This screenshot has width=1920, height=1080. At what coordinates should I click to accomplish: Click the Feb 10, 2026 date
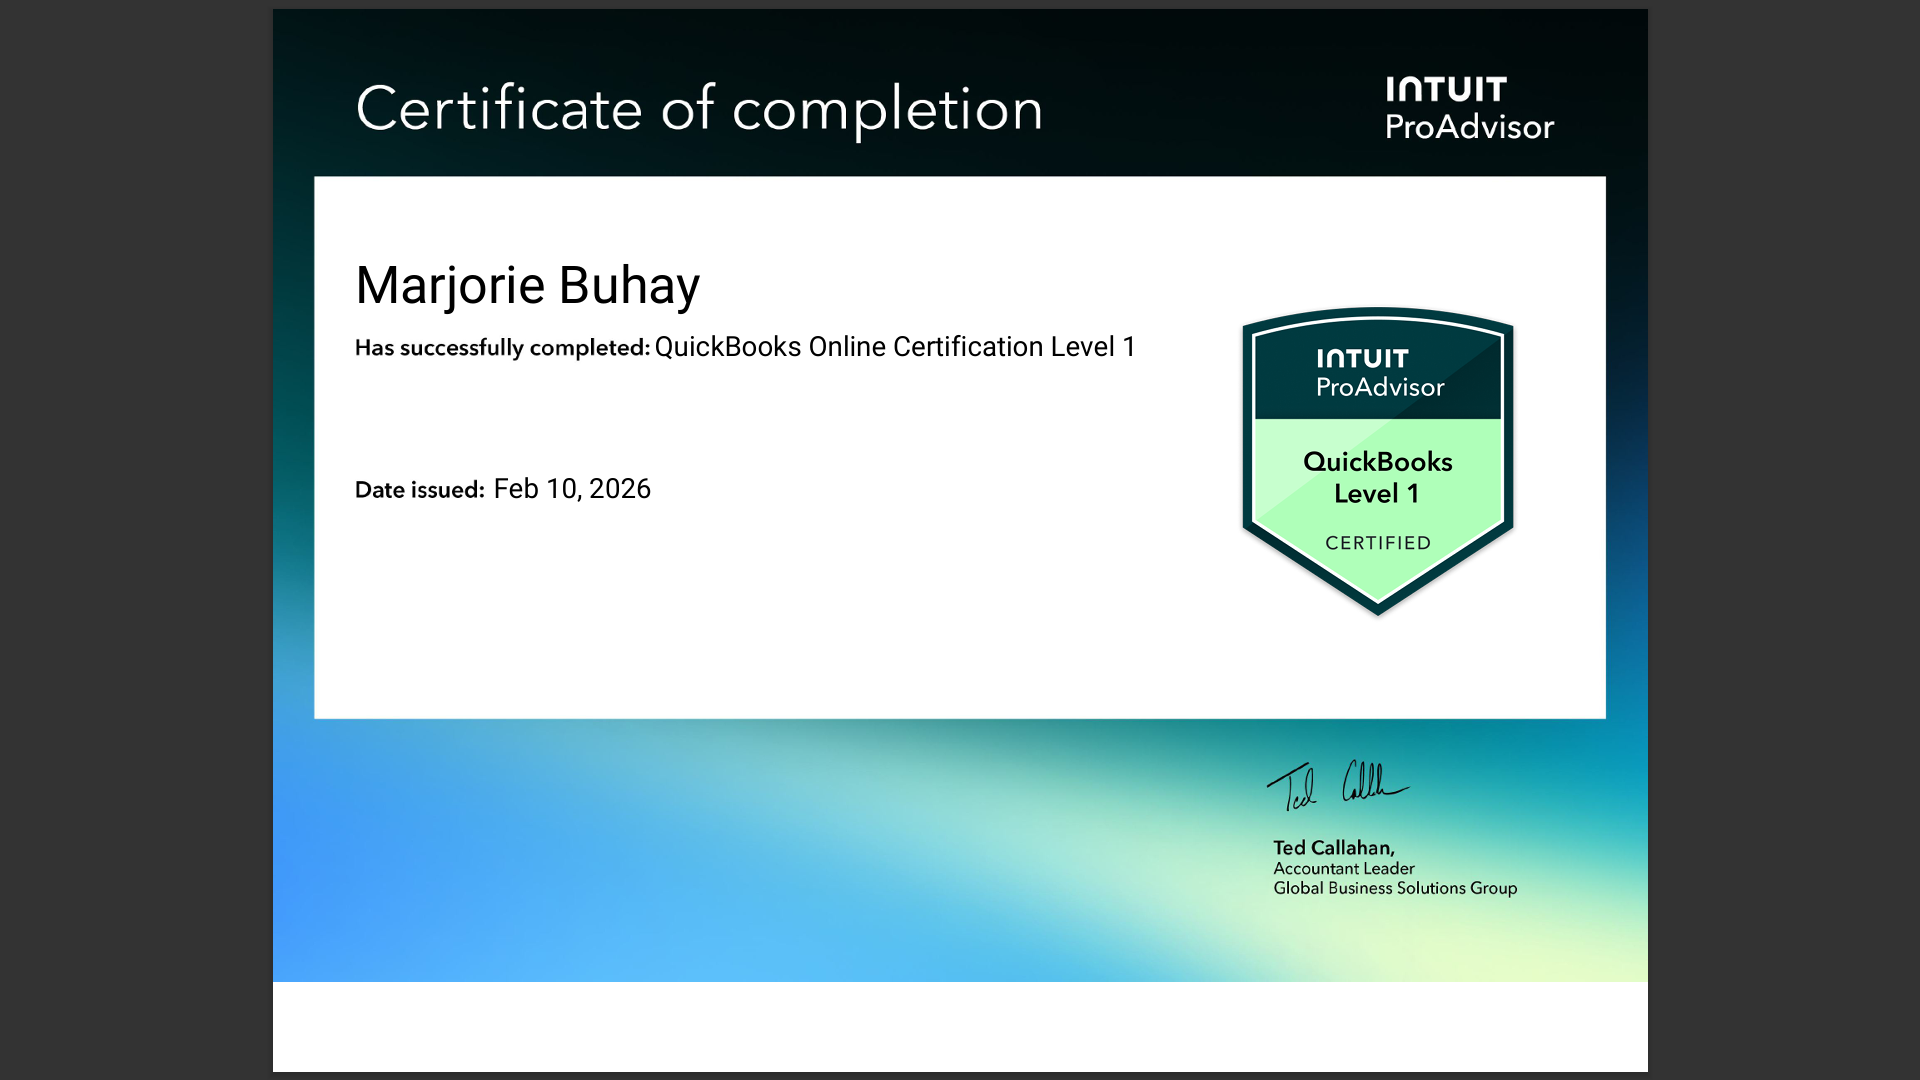572,489
